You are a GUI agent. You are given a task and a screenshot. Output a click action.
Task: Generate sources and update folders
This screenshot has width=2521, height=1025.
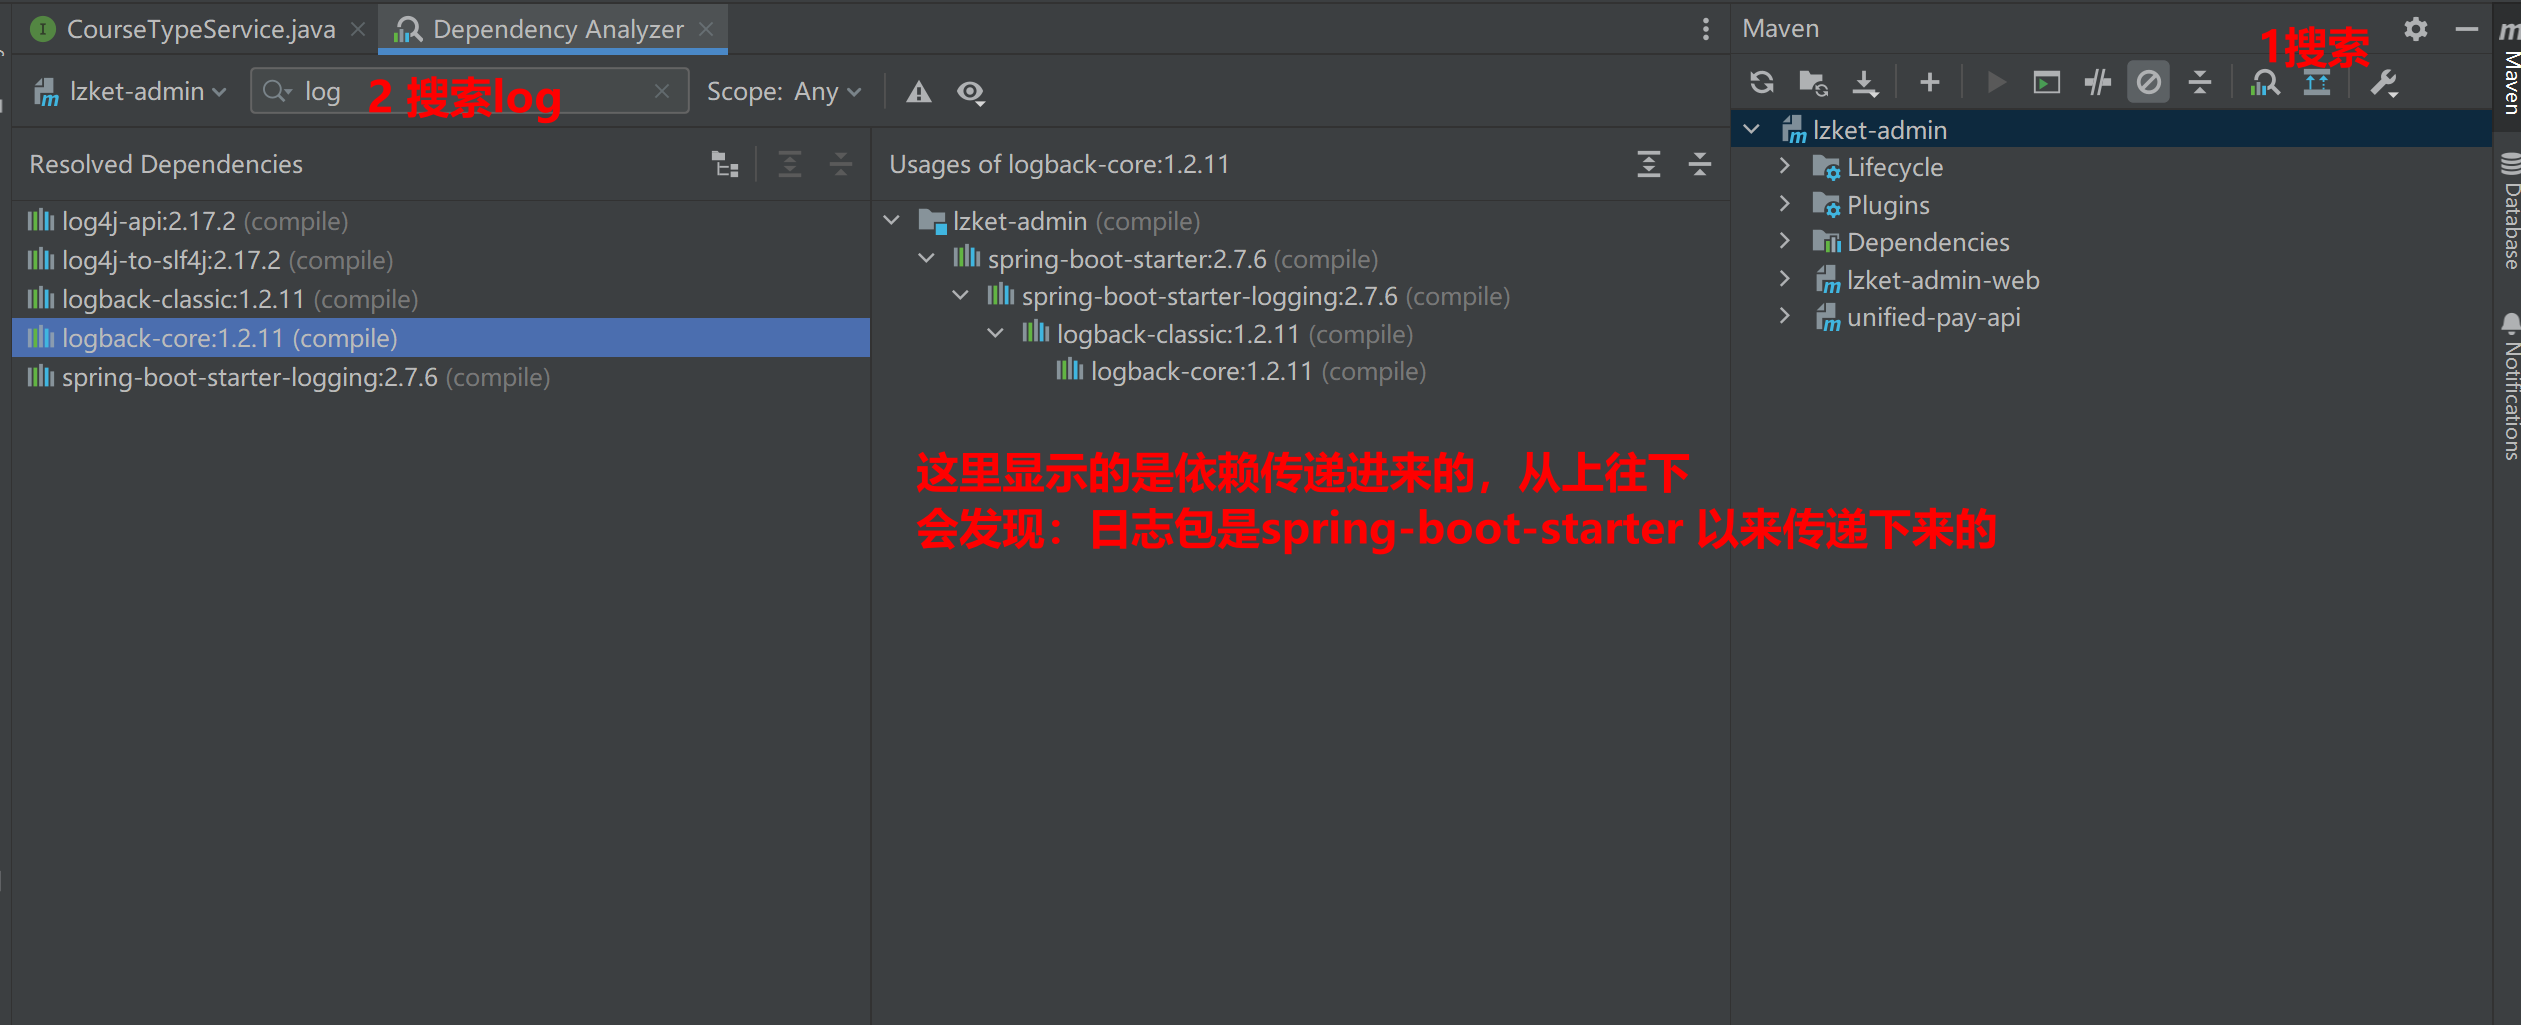coord(1813,83)
